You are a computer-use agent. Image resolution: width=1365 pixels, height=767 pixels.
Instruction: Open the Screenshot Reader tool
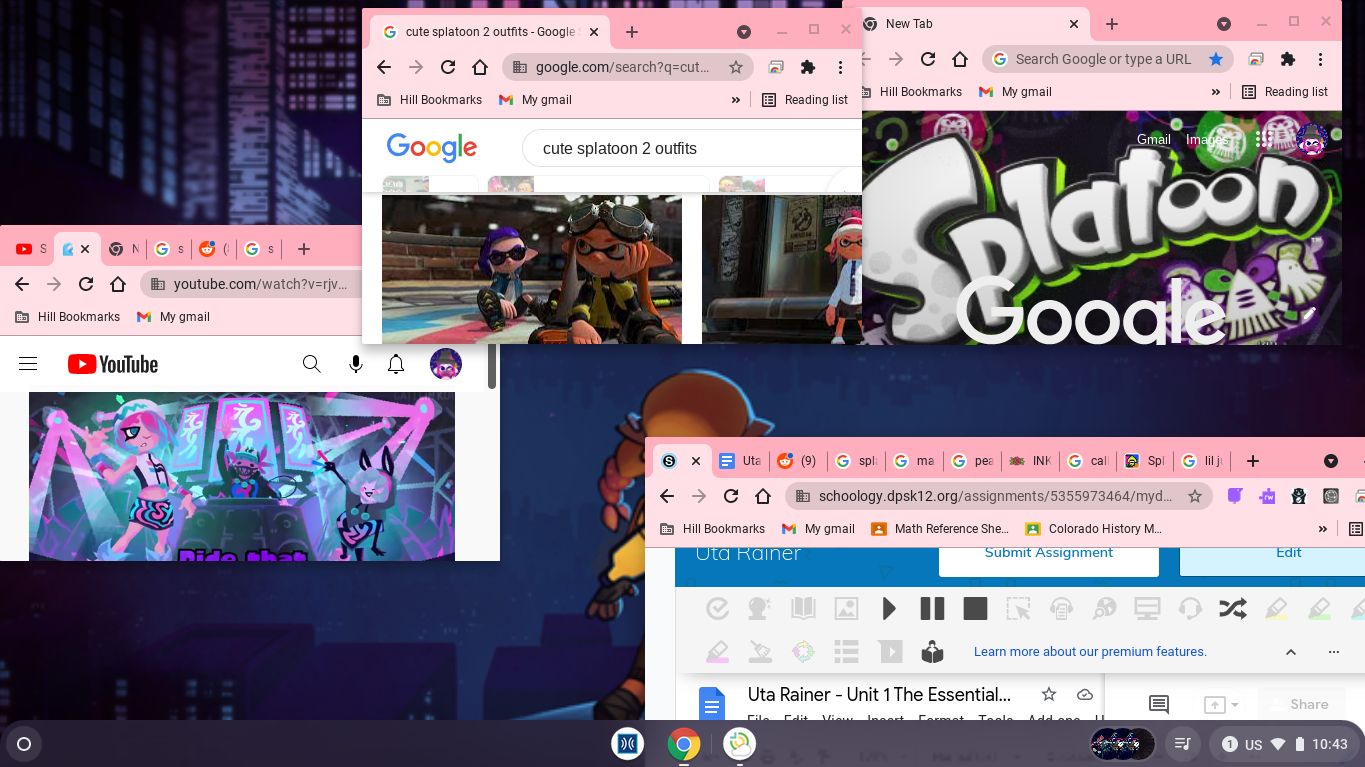pyautogui.click(x=1017, y=608)
